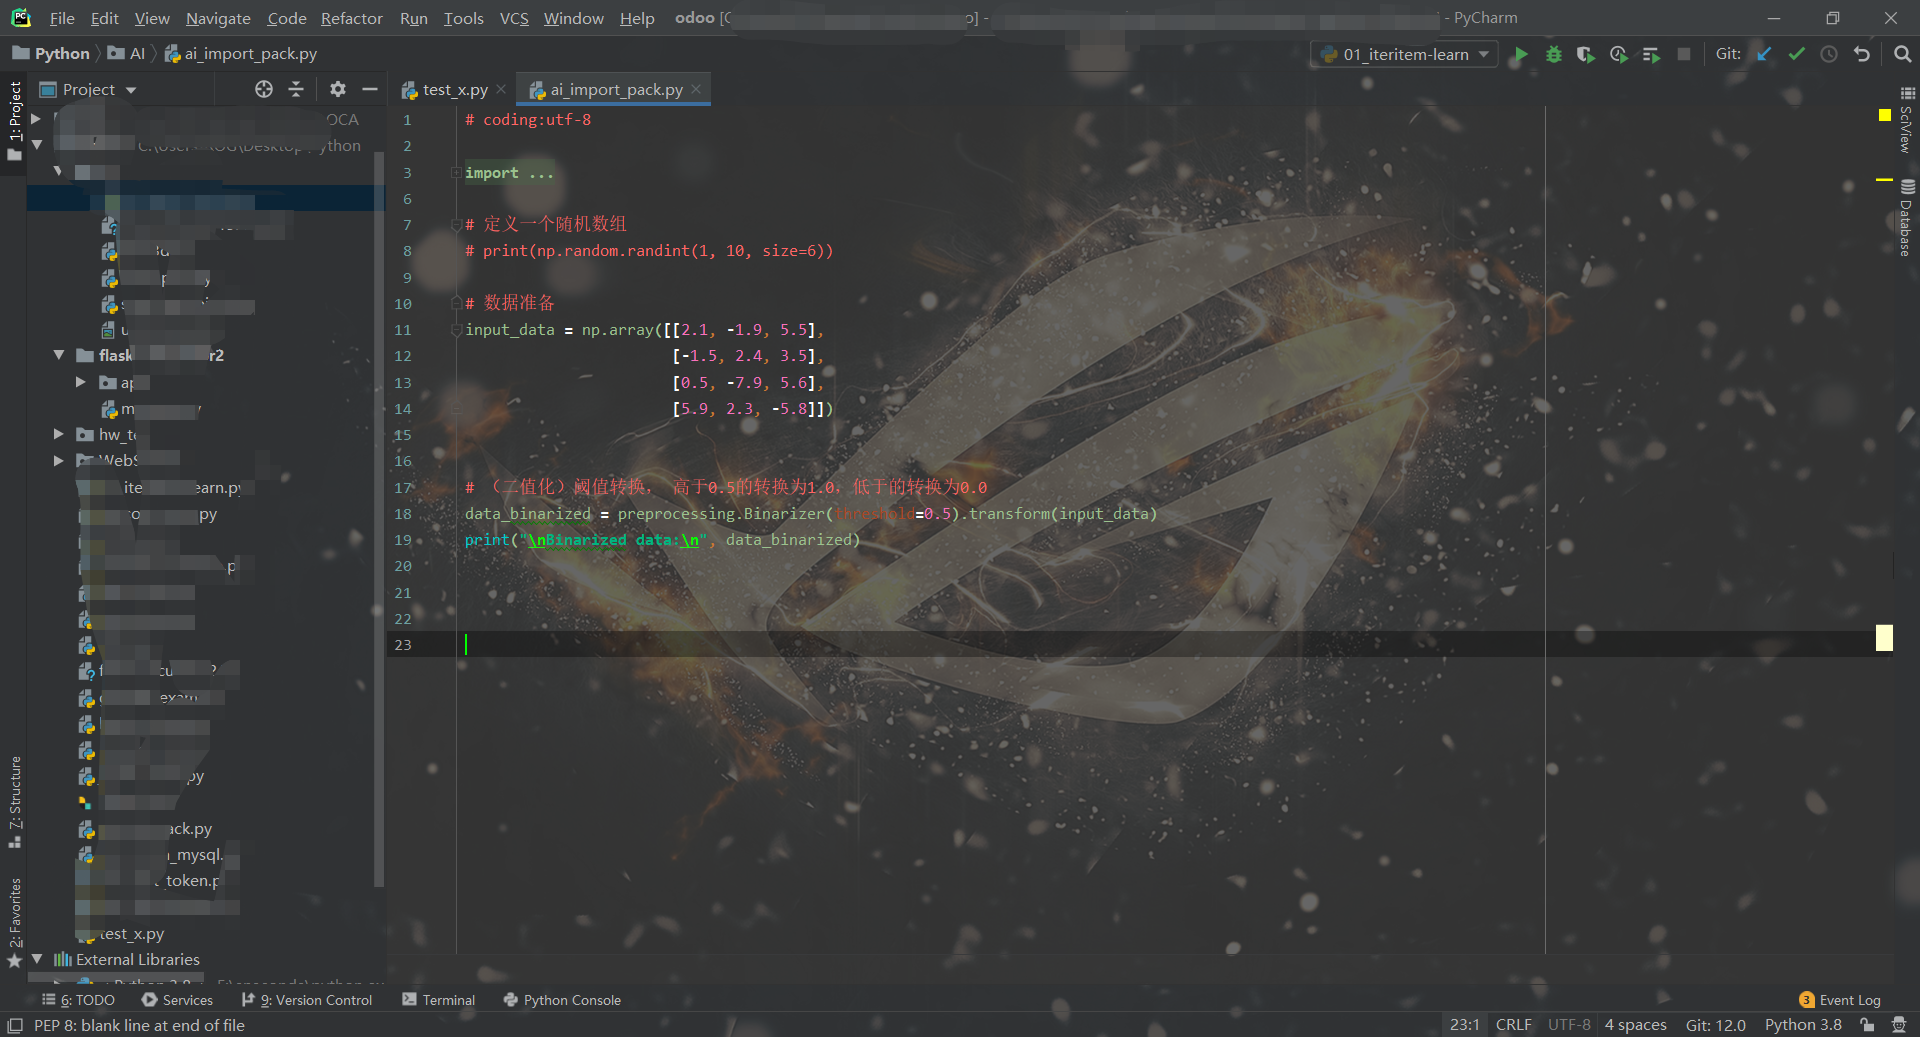Viewport: 1920px width, 1037px height.
Task: Click the tool windows toggle in status bar corner
Action: click(15, 1026)
